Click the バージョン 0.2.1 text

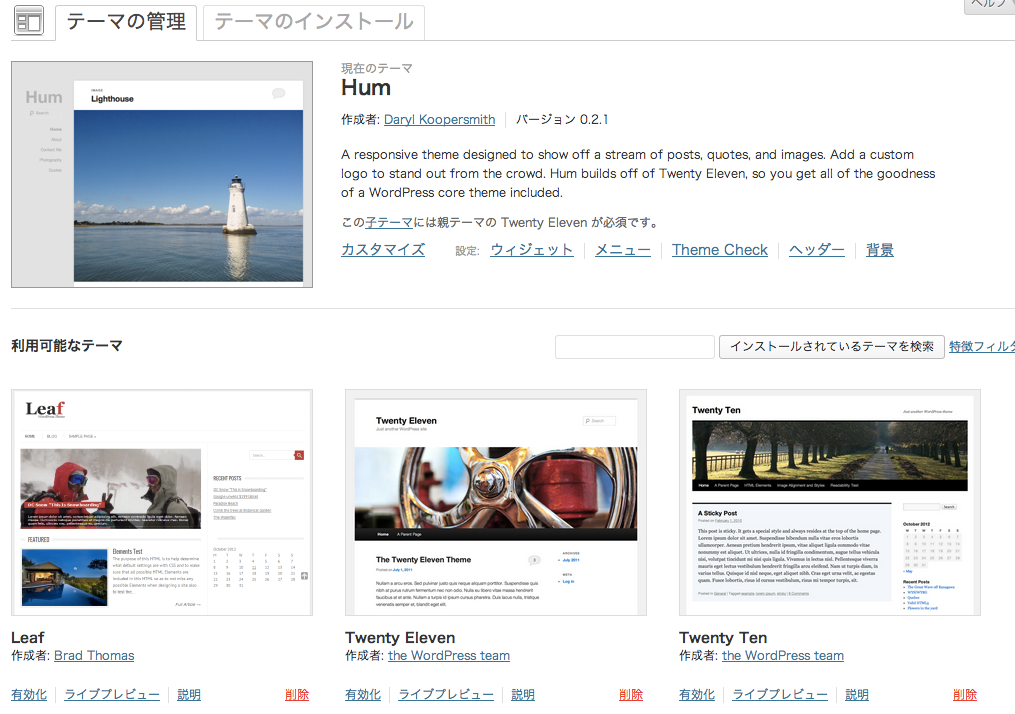[x=562, y=120]
